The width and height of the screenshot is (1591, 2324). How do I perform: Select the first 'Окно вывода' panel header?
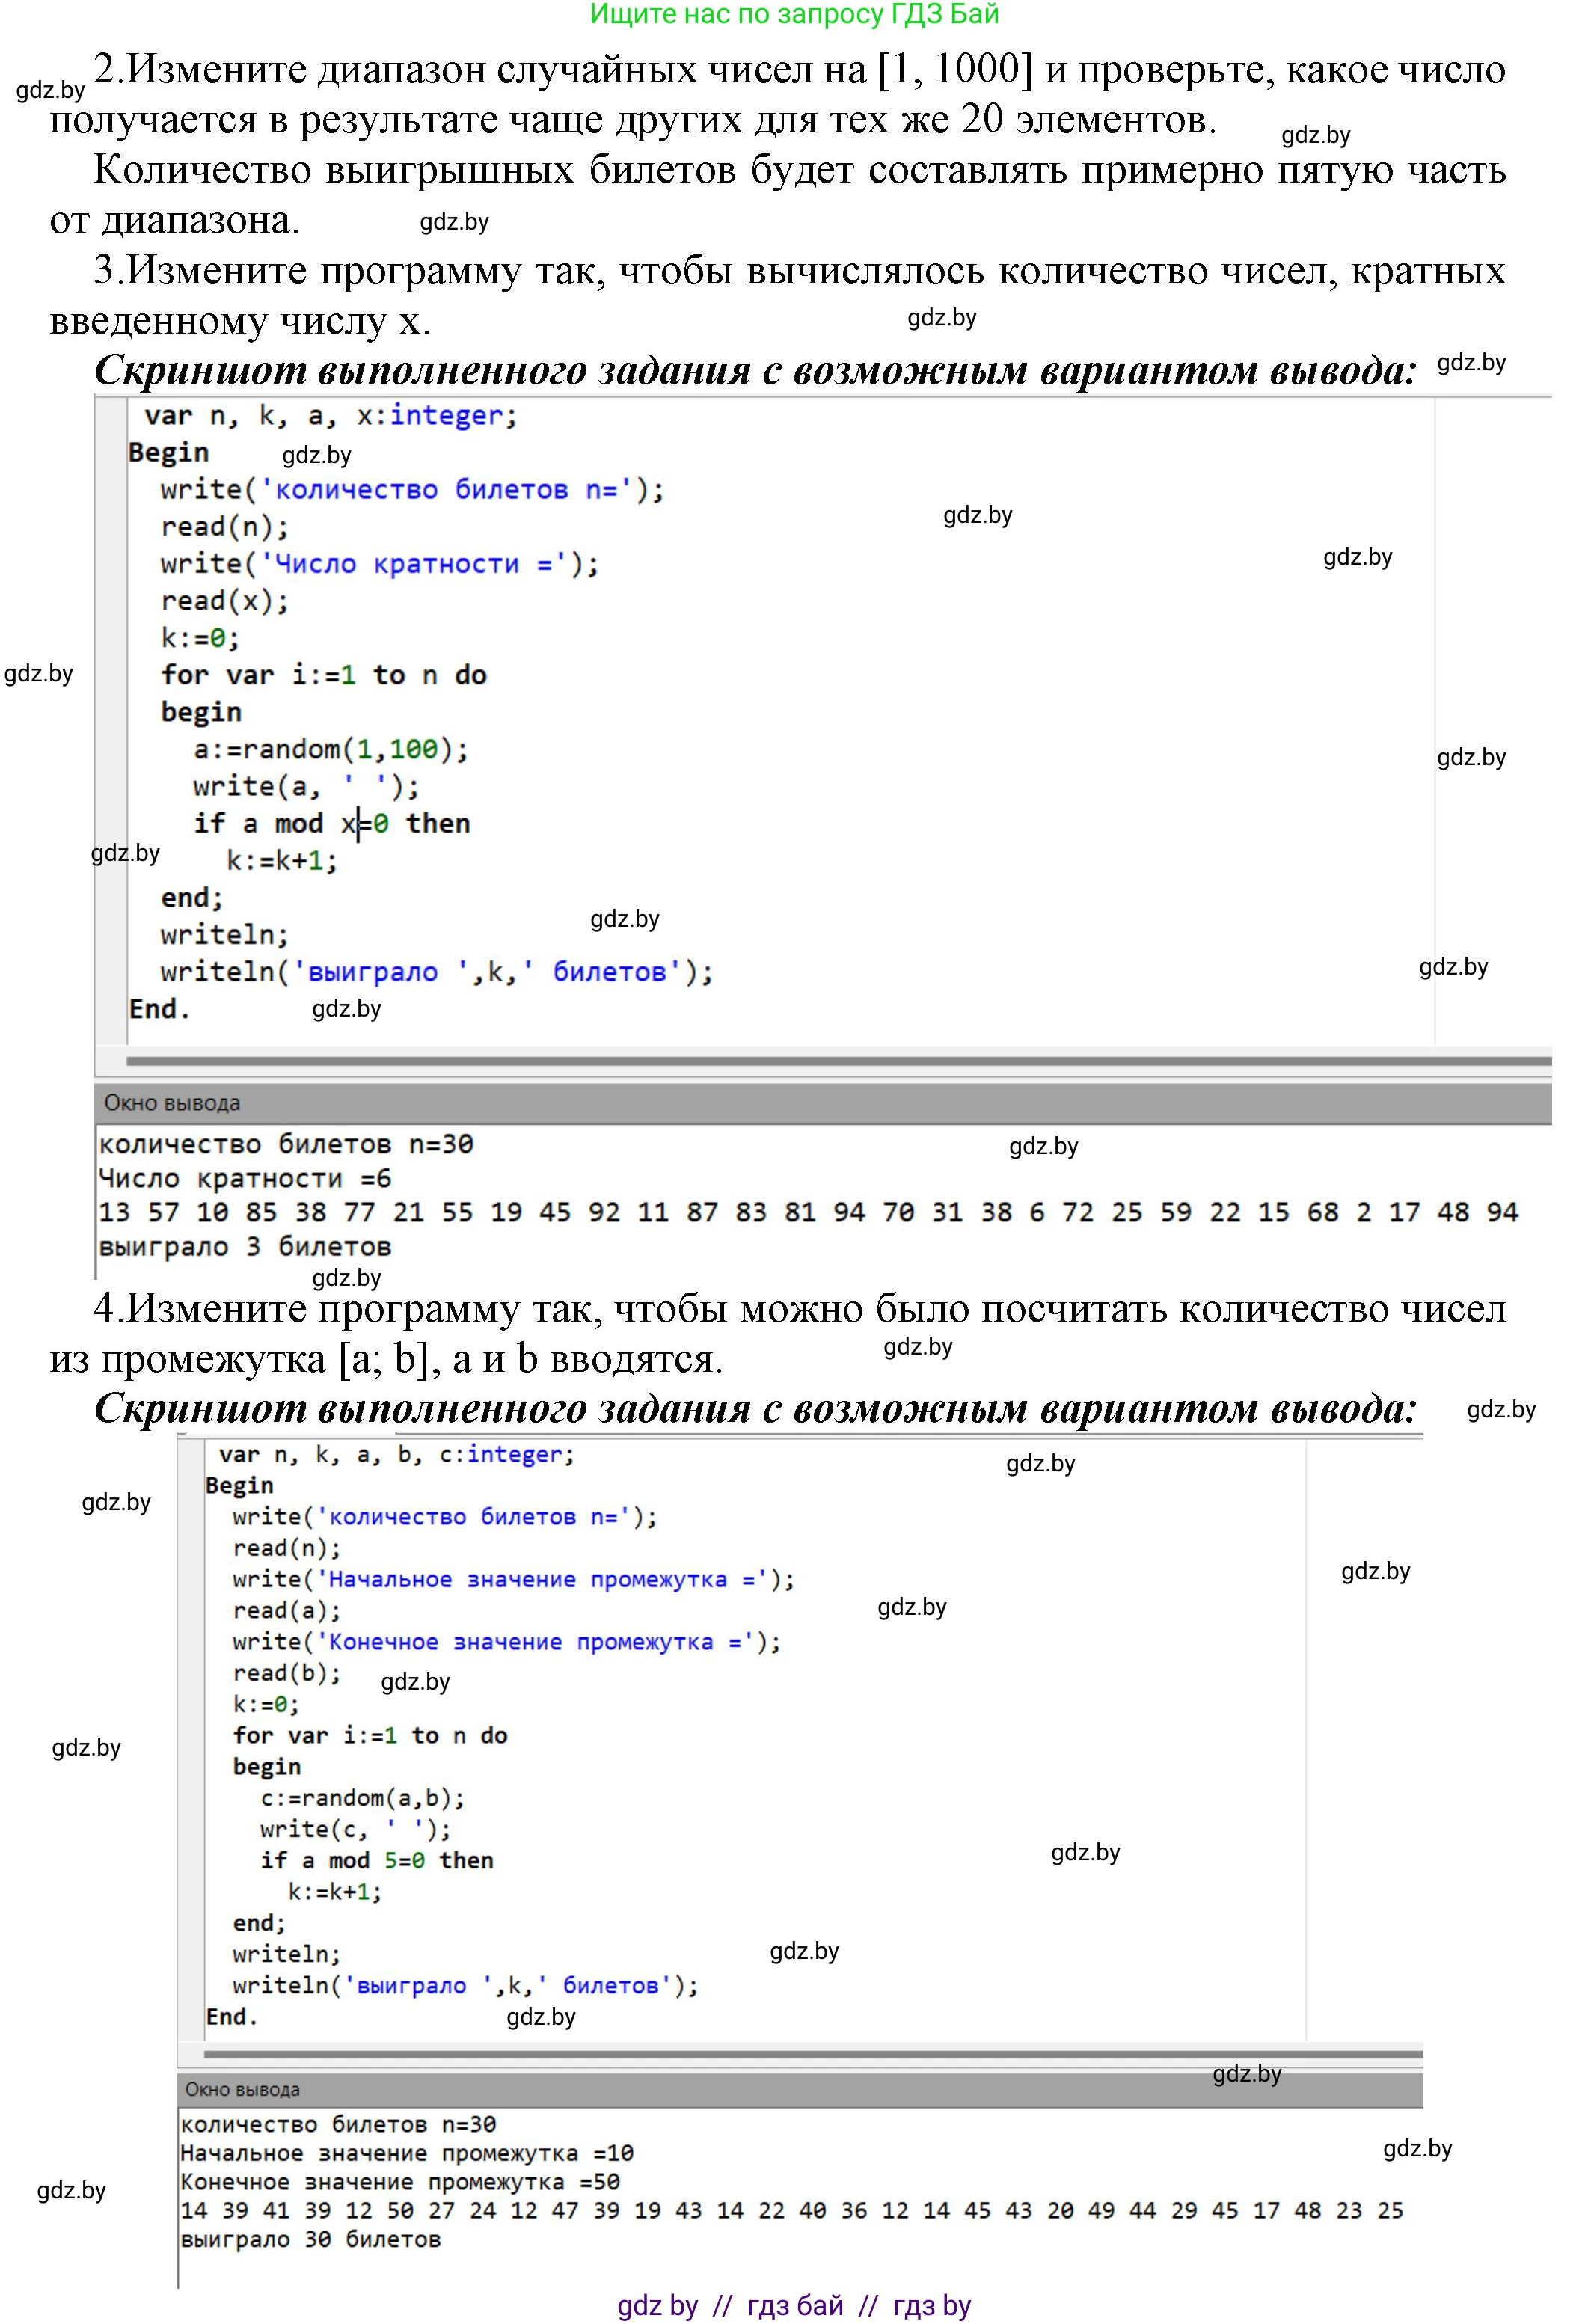[x=172, y=1103]
